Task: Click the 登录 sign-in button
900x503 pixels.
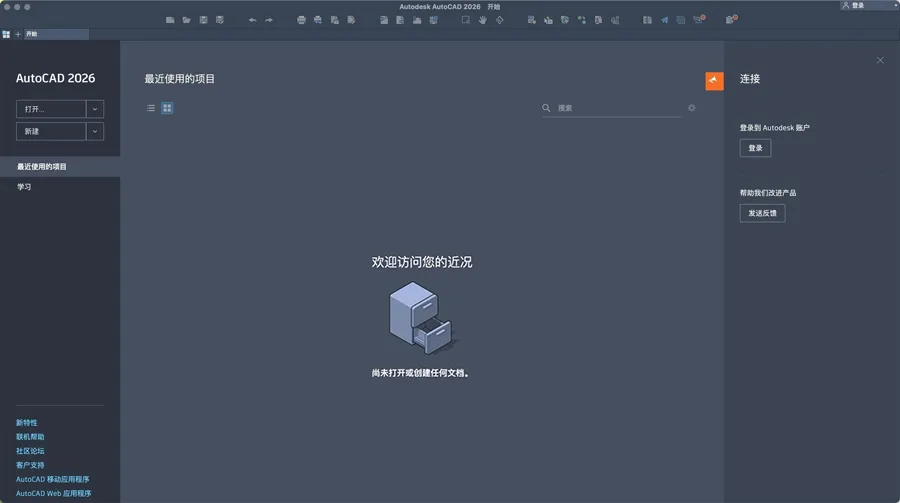Action: click(x=755, y=148)
